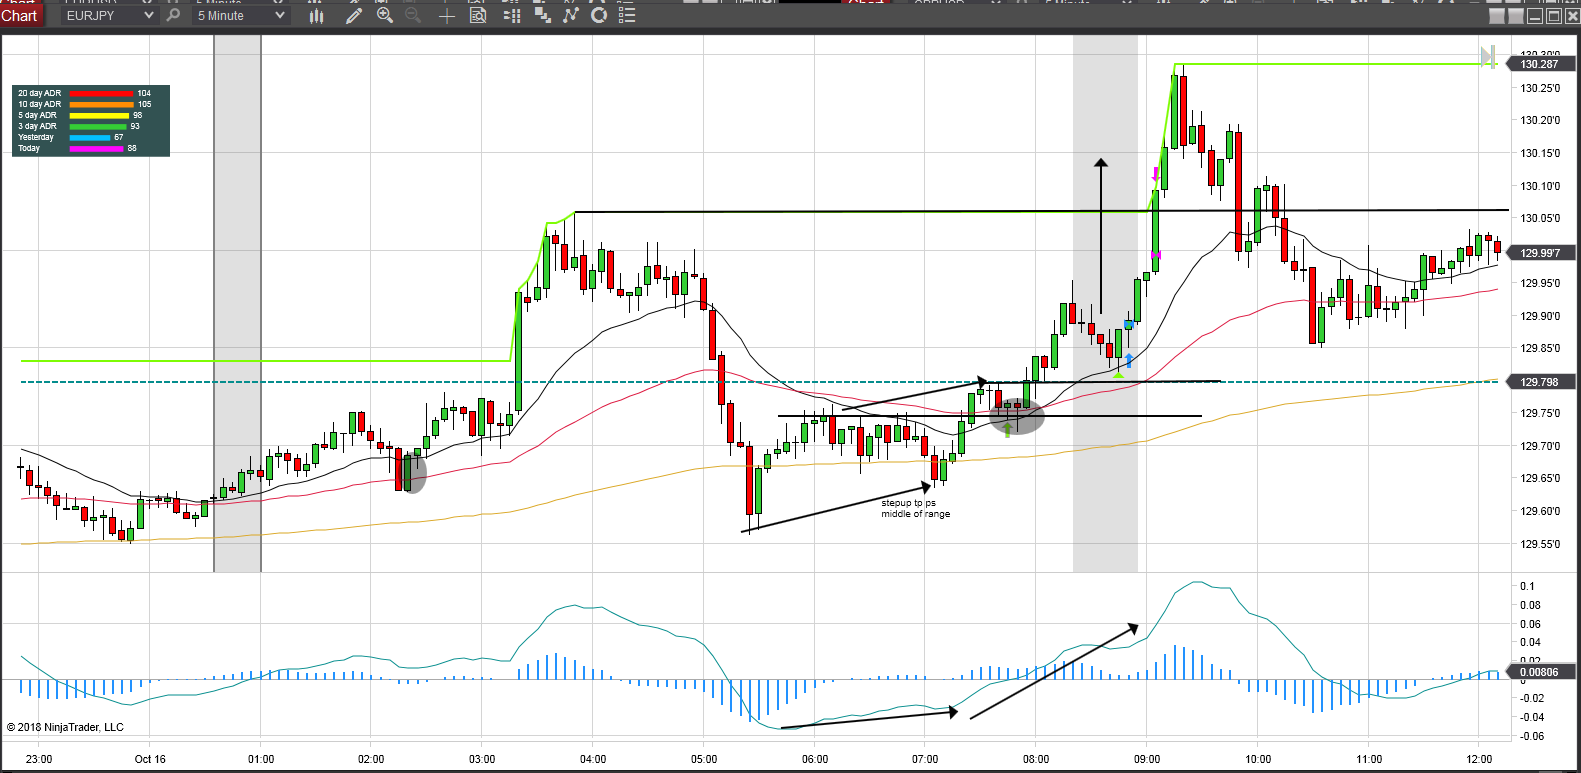Open the data box icon

[478, 15]
